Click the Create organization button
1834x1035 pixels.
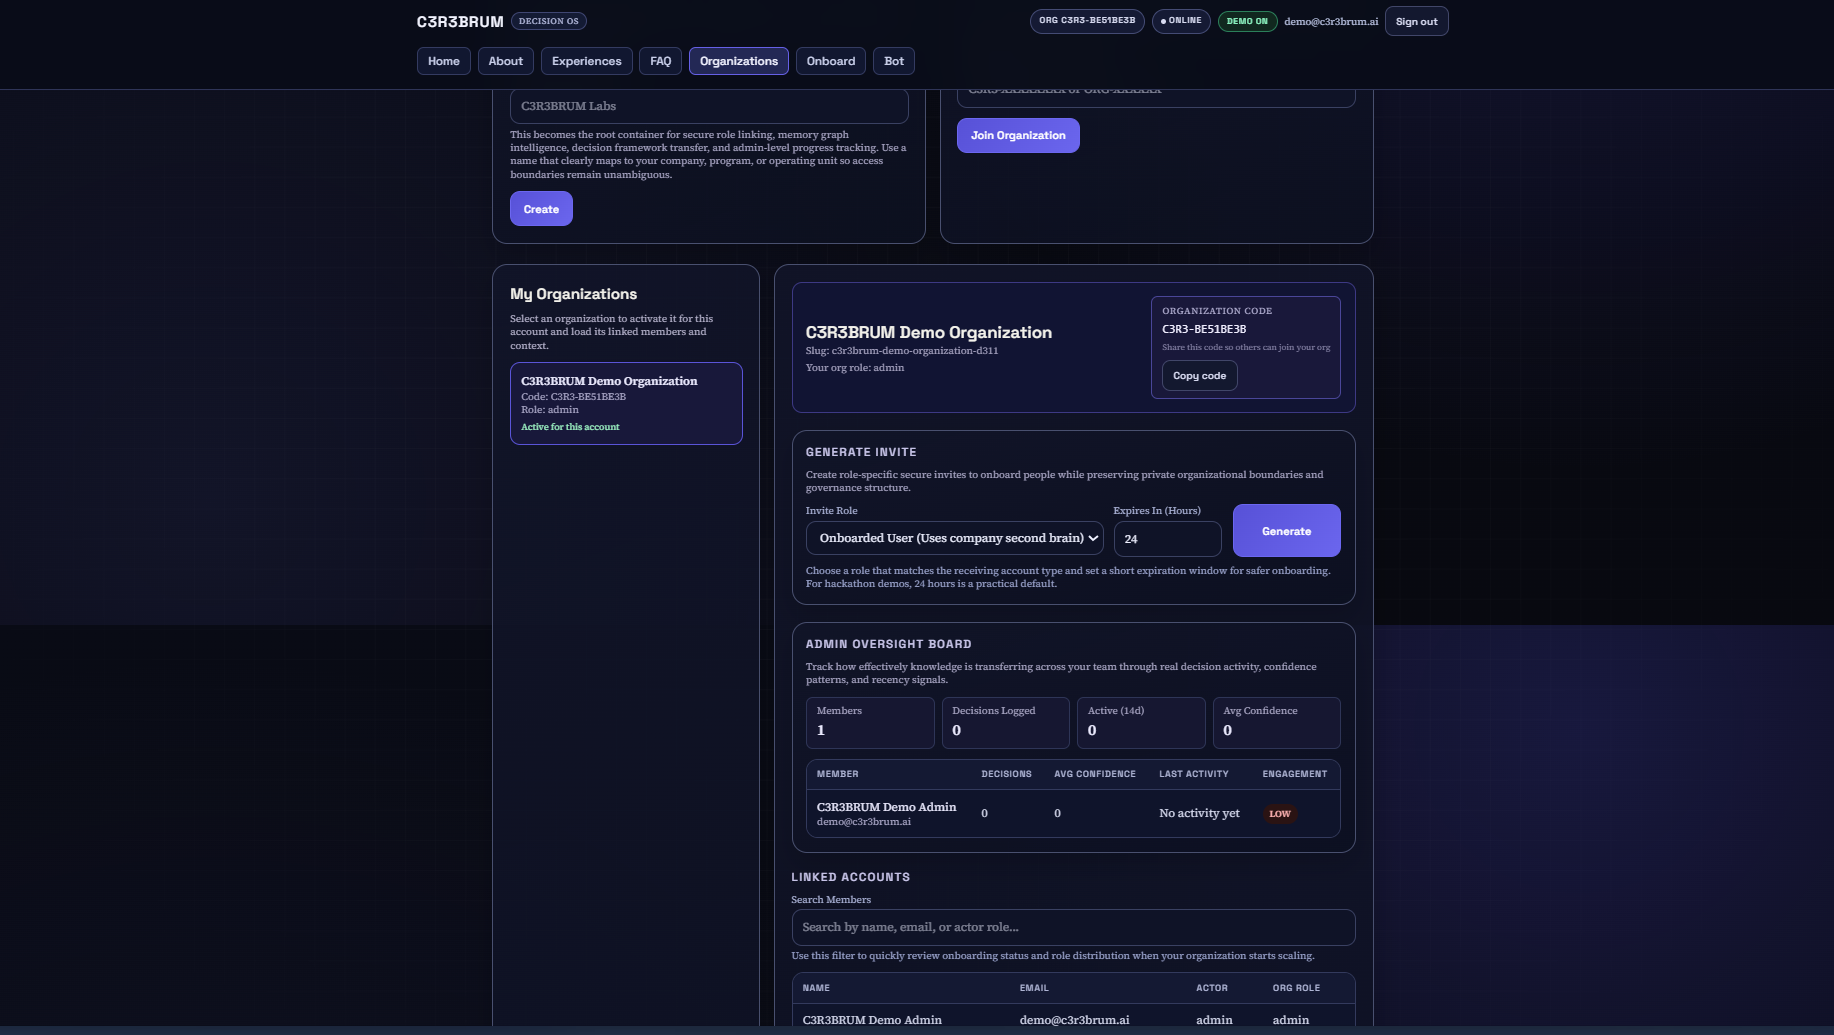coord(541,209)
